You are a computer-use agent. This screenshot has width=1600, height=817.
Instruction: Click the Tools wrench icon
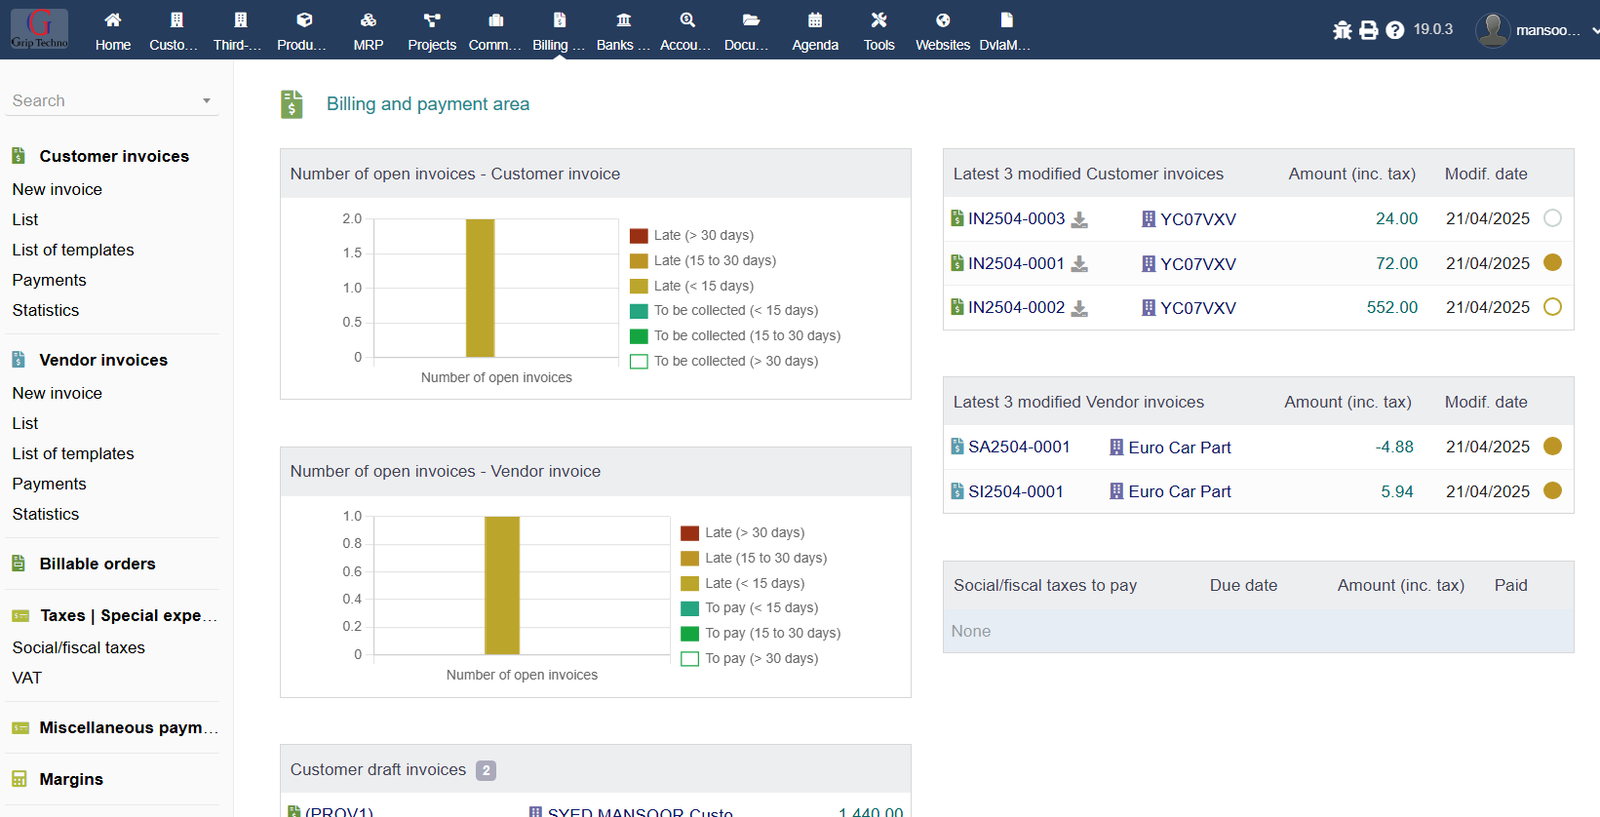click(x=879, y=21)
